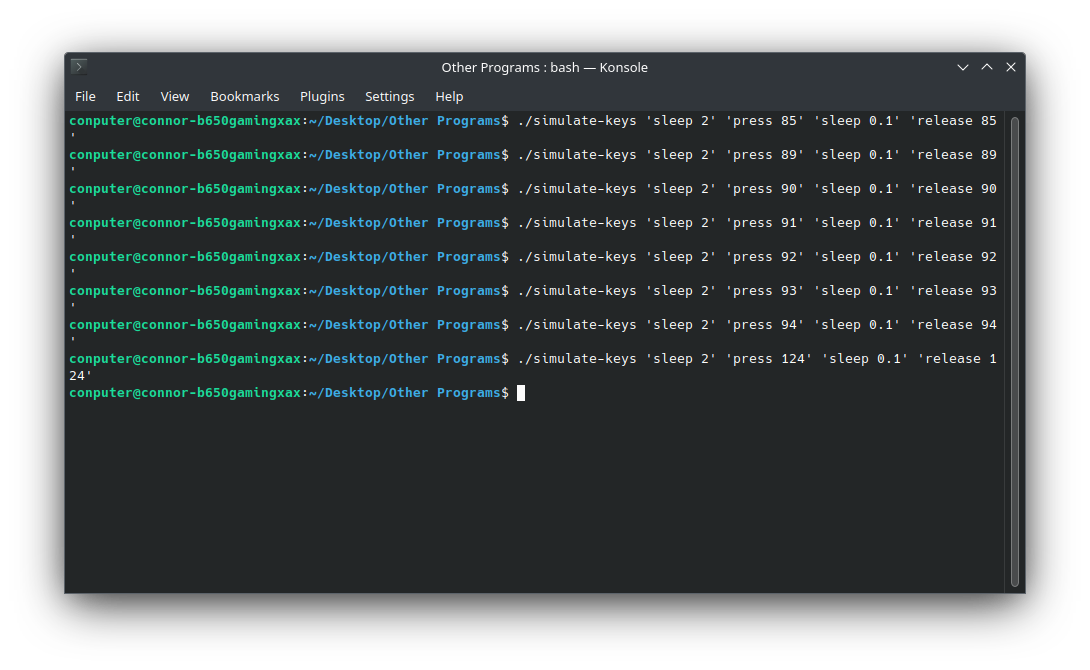Open the Edit menu
Viewport: 1090px width, 670px height.
[x=127, y=97]
